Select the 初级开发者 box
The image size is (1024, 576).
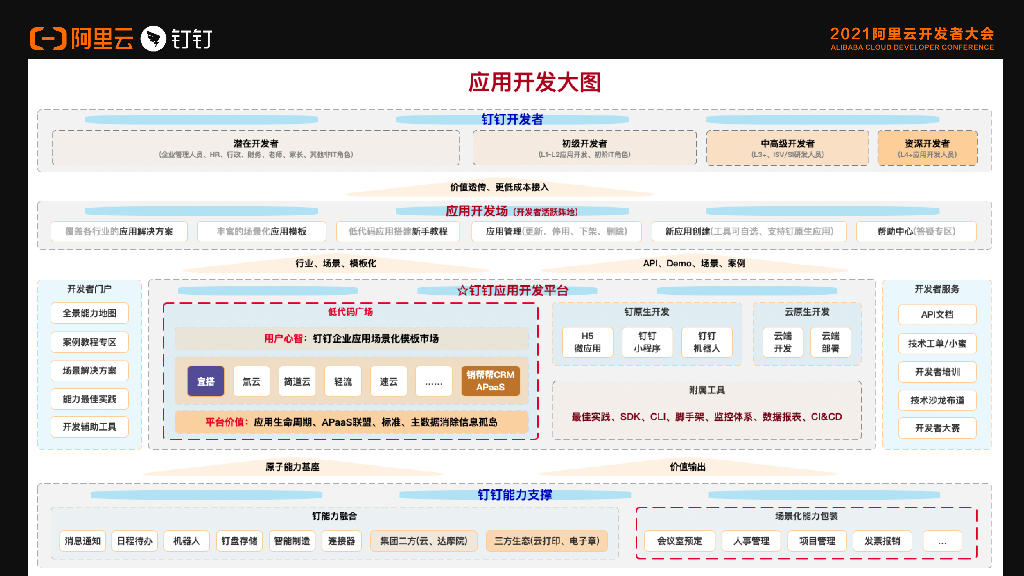584,148
